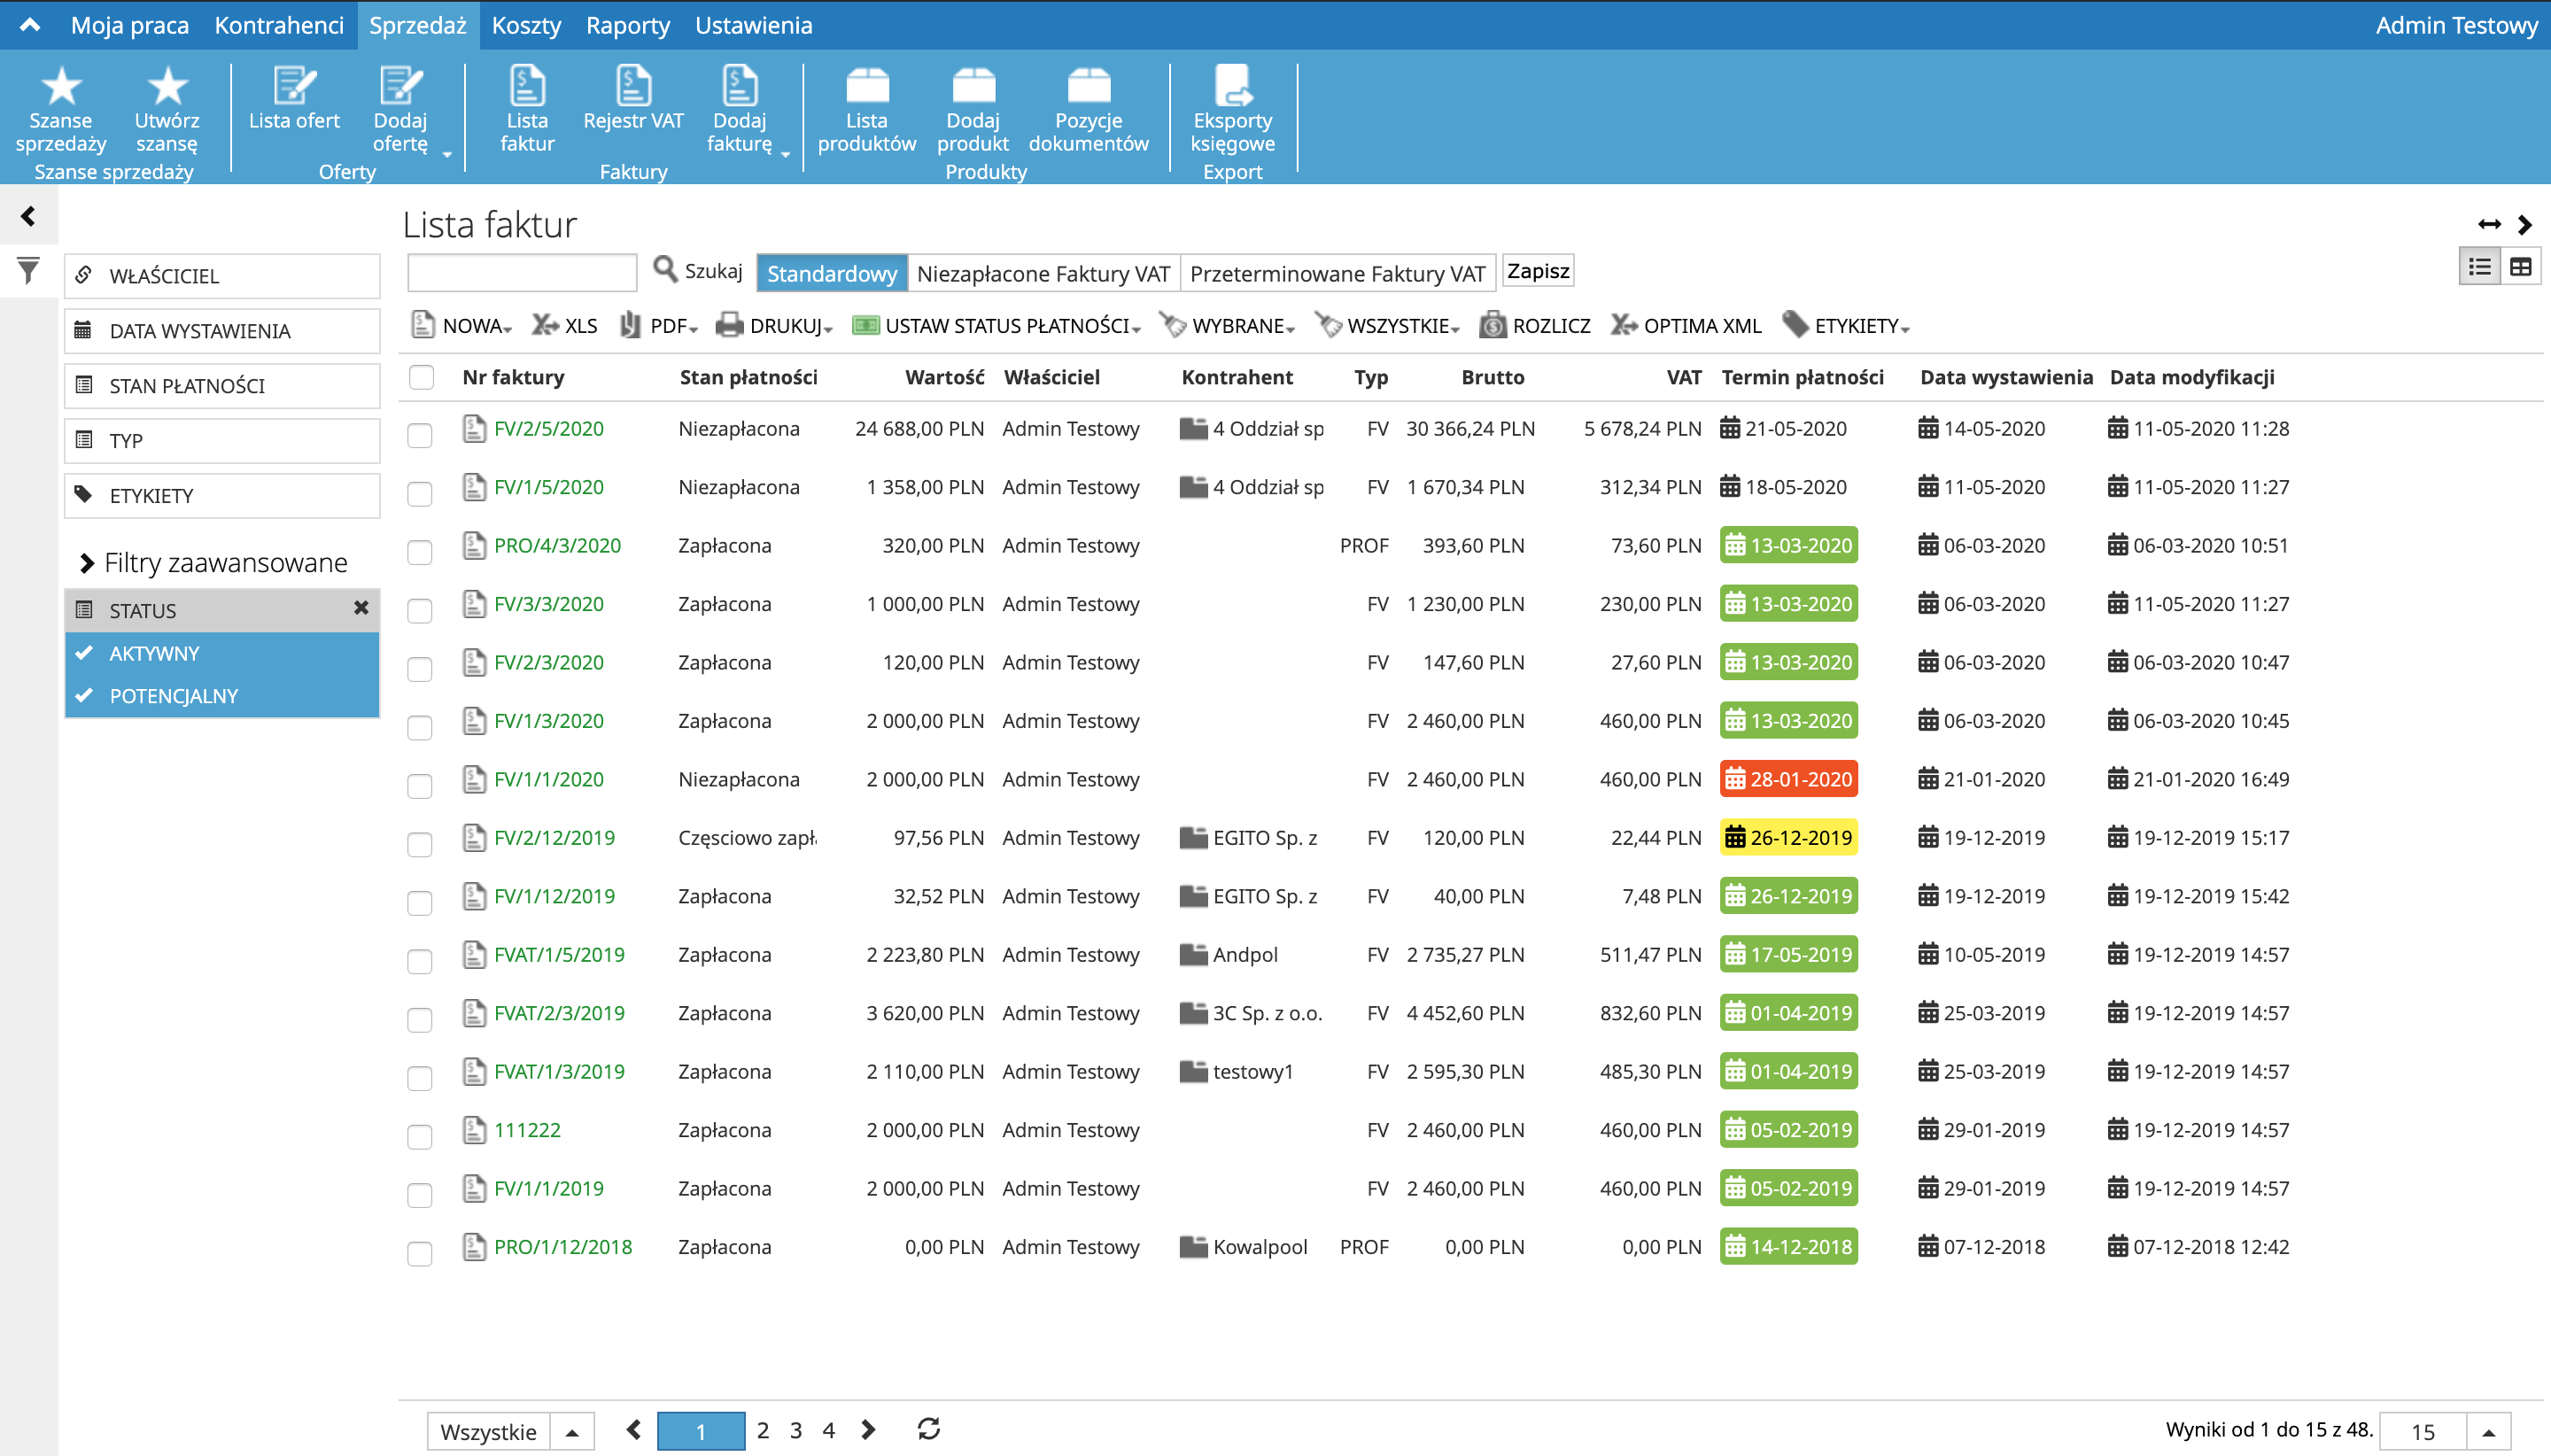Tick the select-all header checkbox
Screen dimensions: 2551x1456
point(421,377)
